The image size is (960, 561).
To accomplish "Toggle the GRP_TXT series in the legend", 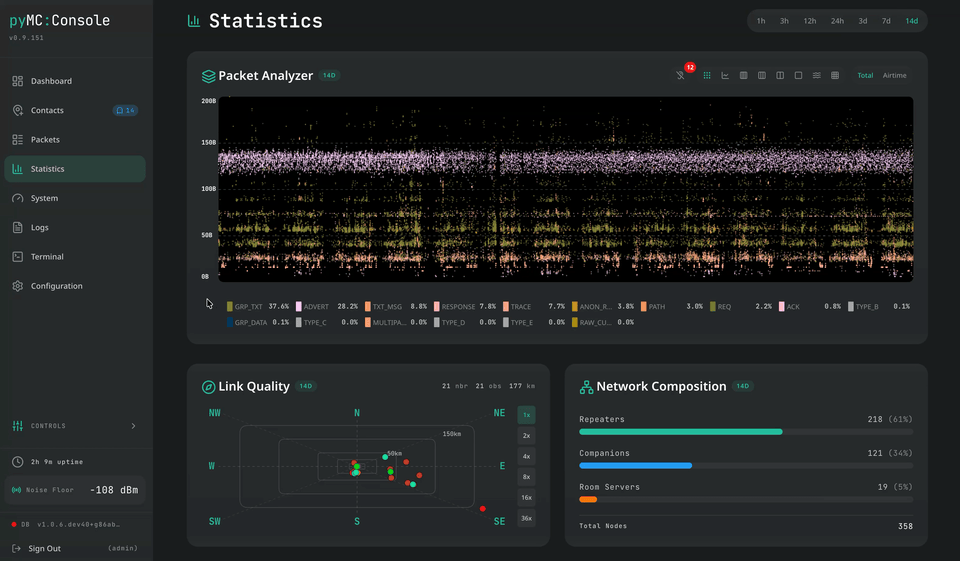I will [x=248, y=307].
